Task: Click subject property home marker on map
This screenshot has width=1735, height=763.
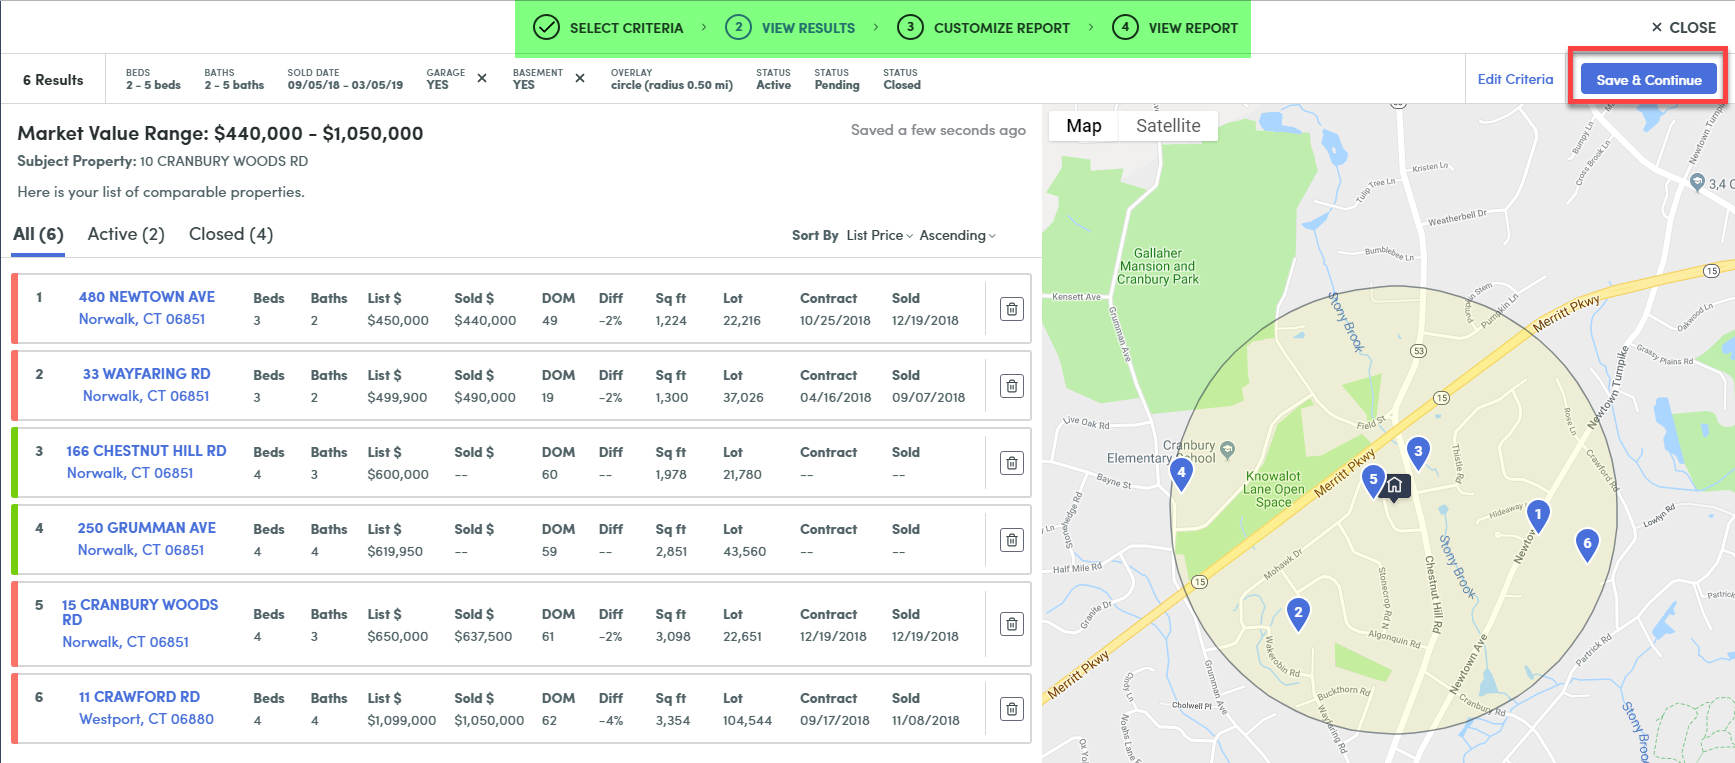Action: coord(1395,486)
